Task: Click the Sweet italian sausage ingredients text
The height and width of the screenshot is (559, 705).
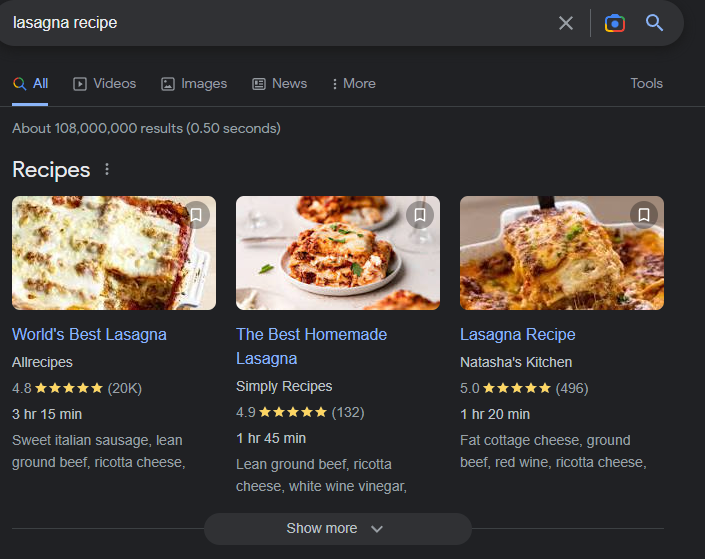Action: tap(99, 451)
